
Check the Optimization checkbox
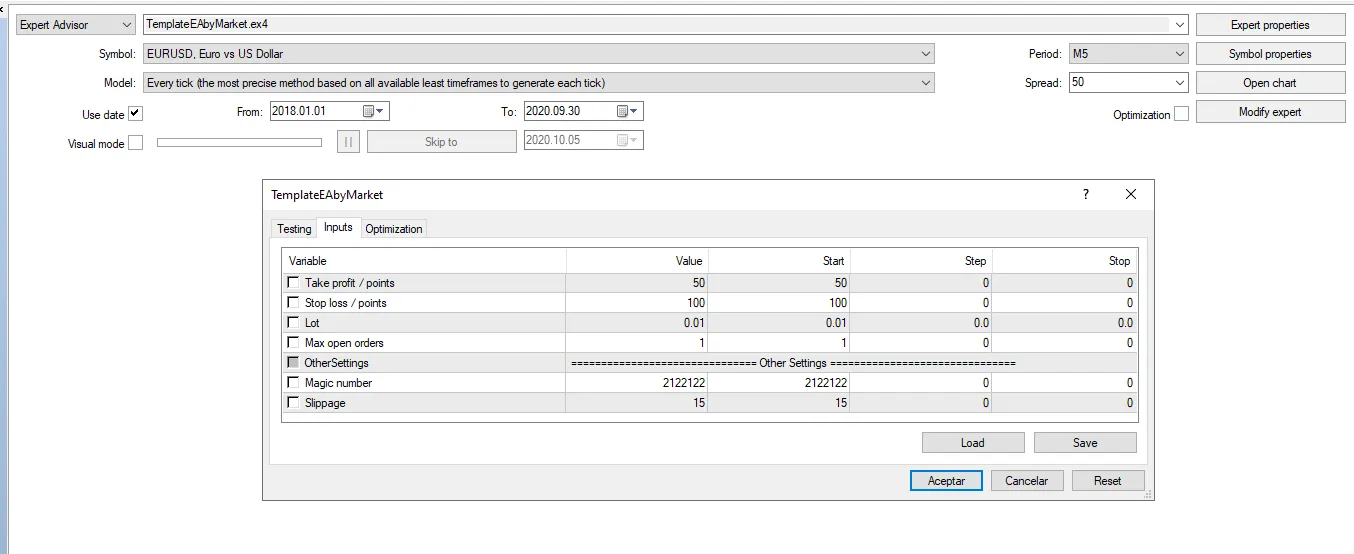point(1181,114)
